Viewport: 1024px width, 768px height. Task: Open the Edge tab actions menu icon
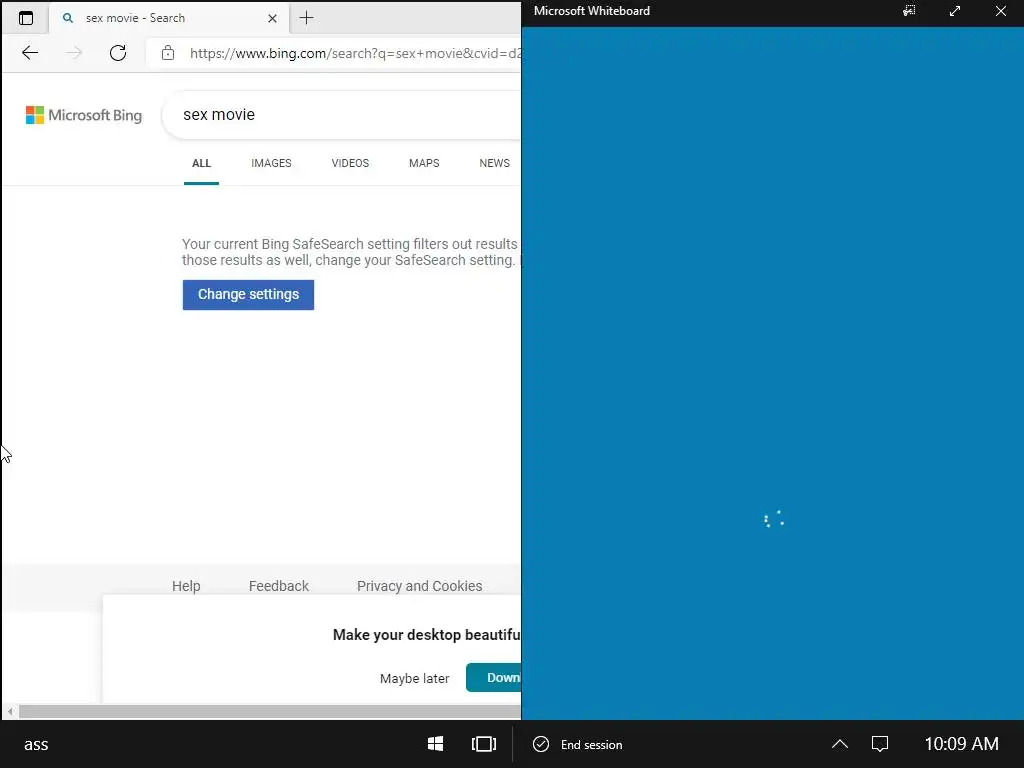click(26, 18)
